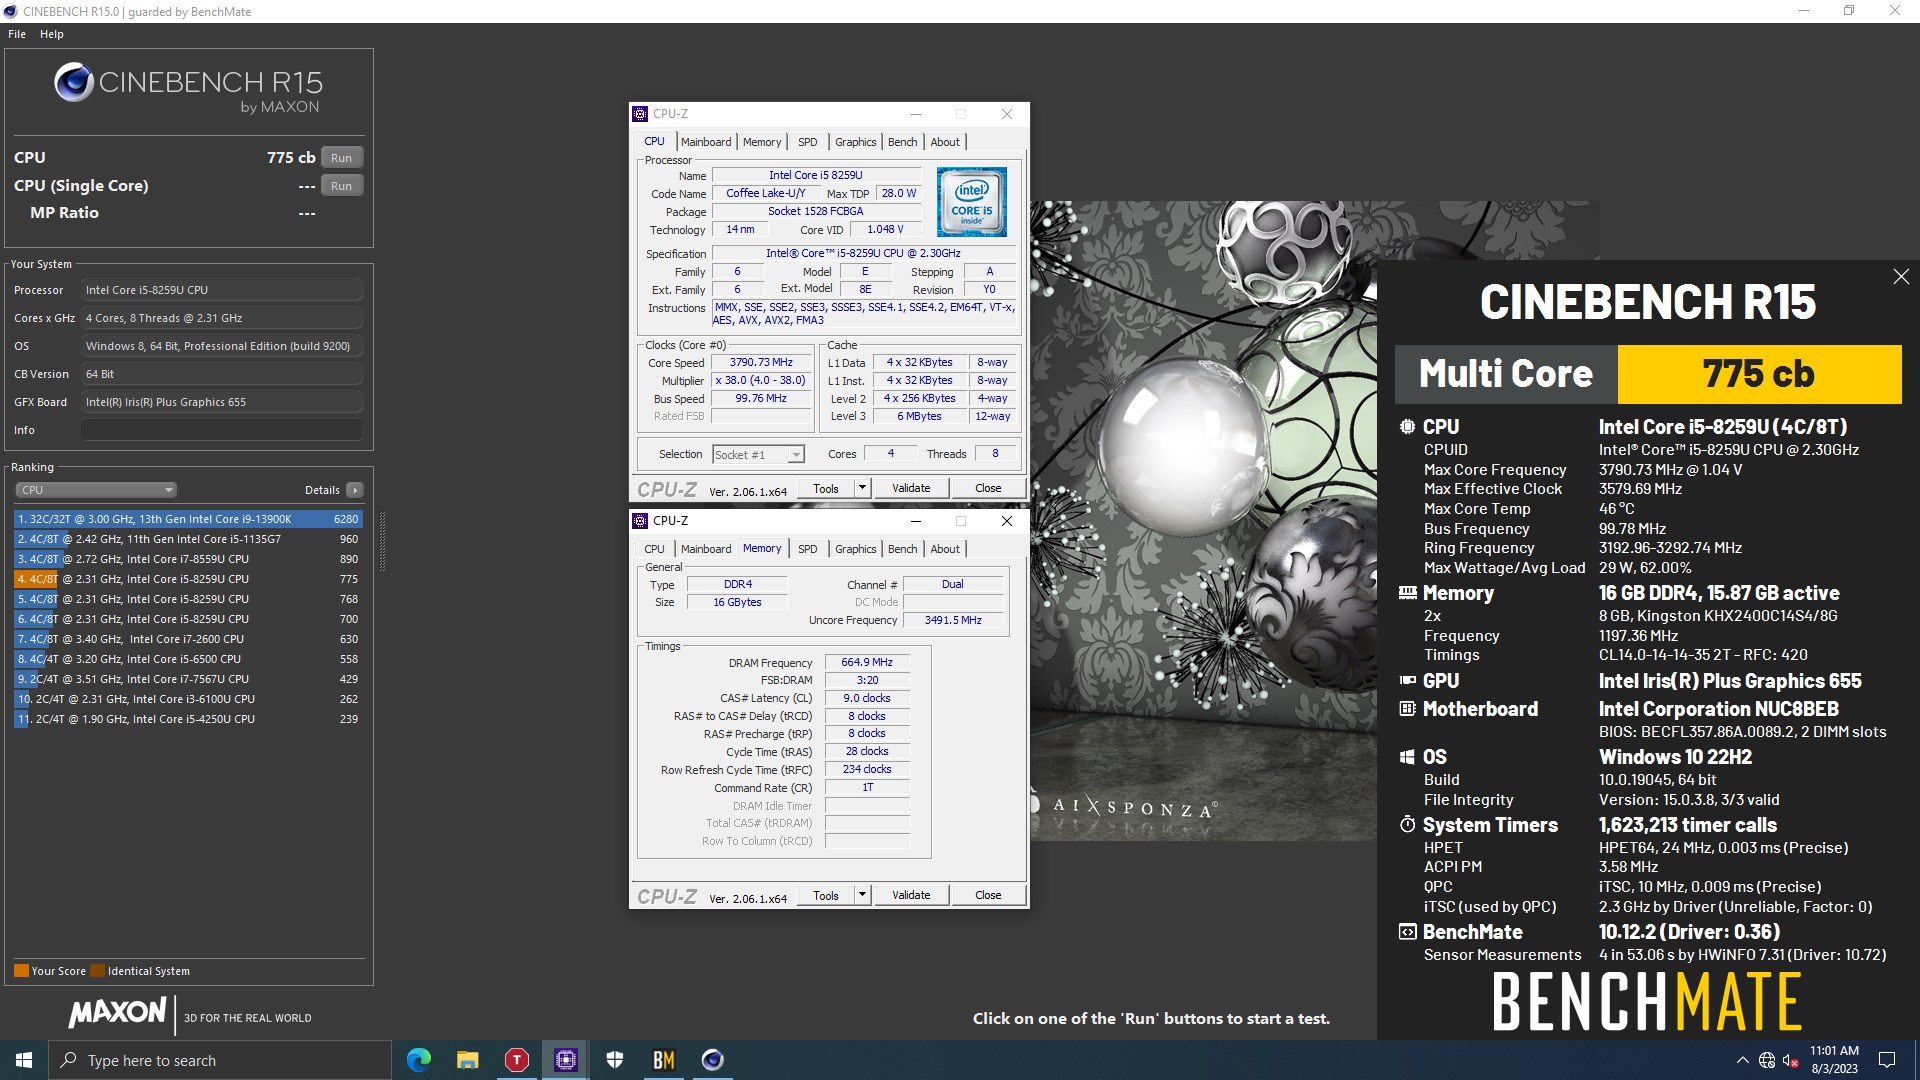
Task: Open ranking Details arrow button
Action: pos(354,490)
